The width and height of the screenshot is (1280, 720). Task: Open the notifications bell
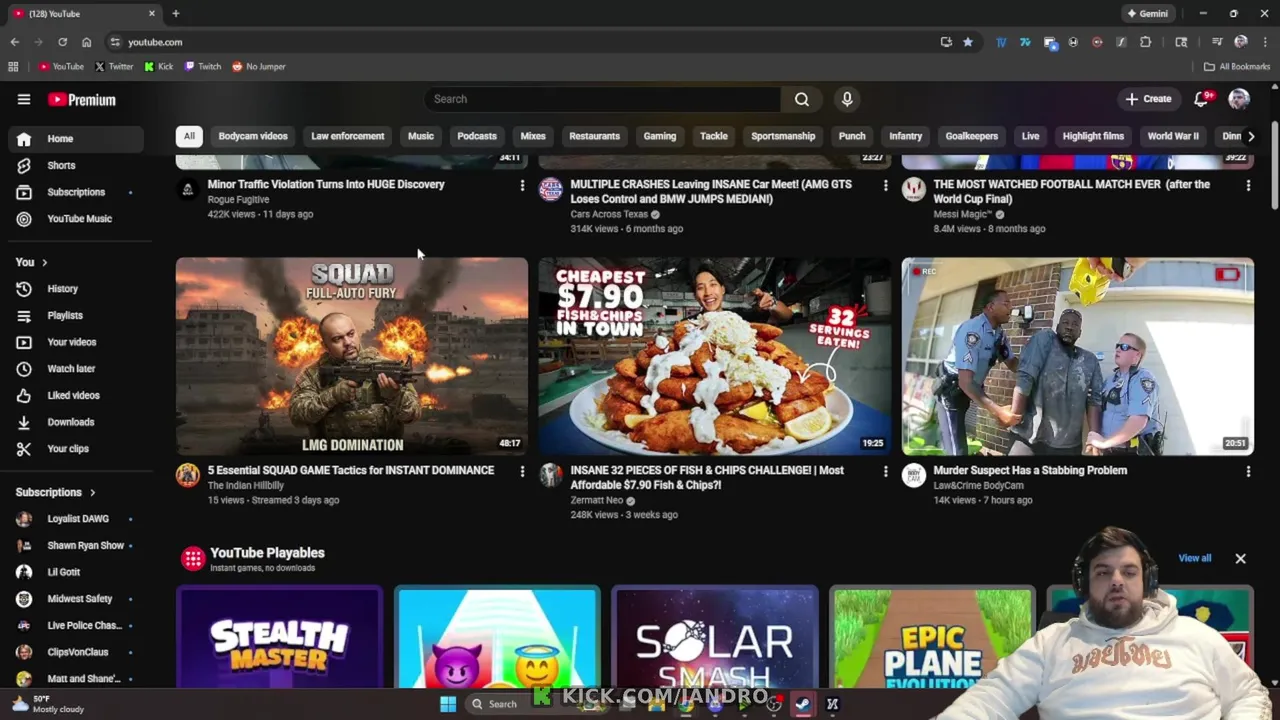[1202, 99]
